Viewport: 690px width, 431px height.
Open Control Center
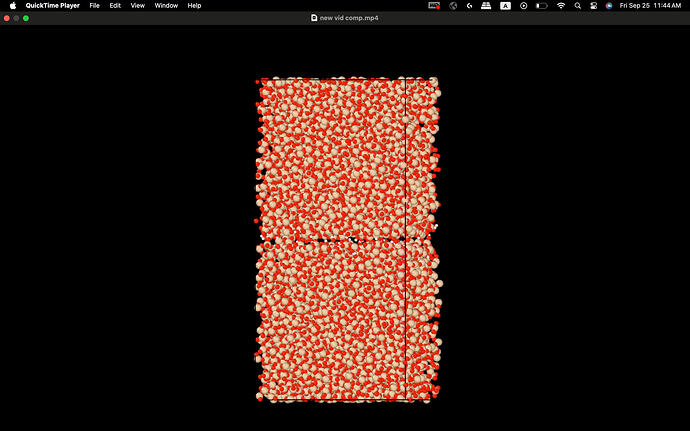pyautogui.click(x=593, y=6)
